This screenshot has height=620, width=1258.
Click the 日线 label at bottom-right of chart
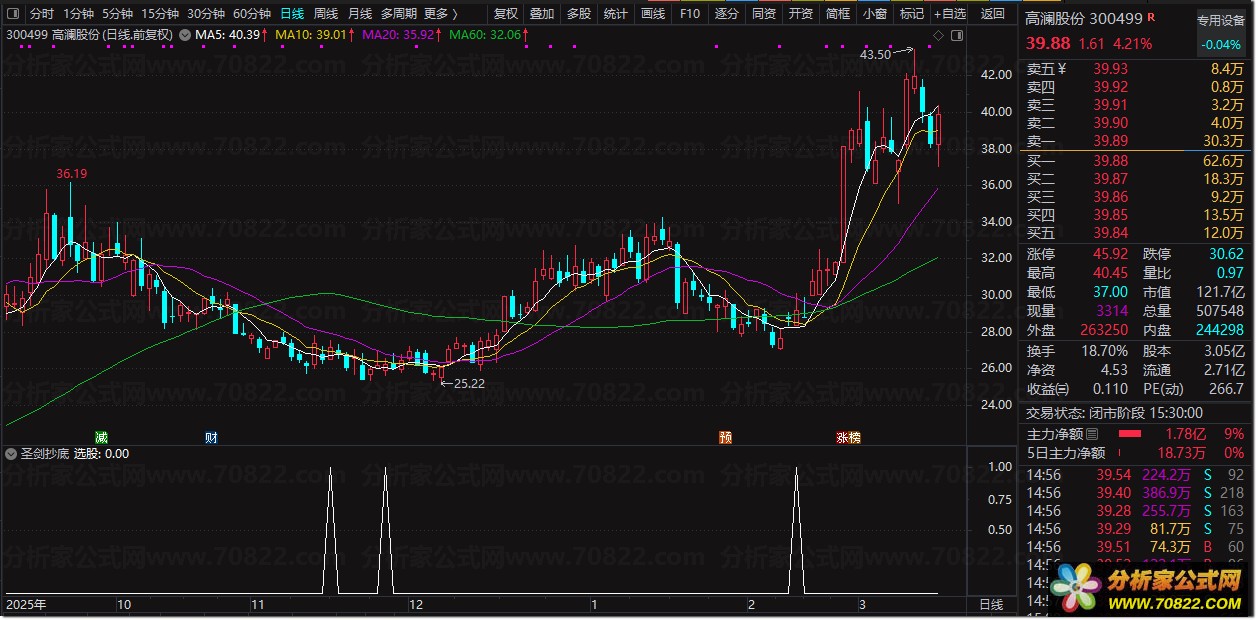point(991,605)
